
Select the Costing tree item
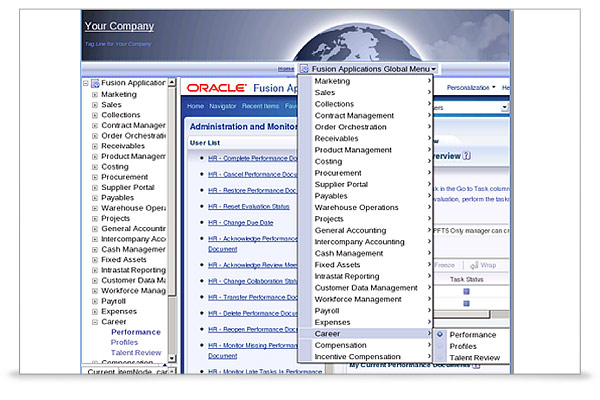[x=115, y=167]
